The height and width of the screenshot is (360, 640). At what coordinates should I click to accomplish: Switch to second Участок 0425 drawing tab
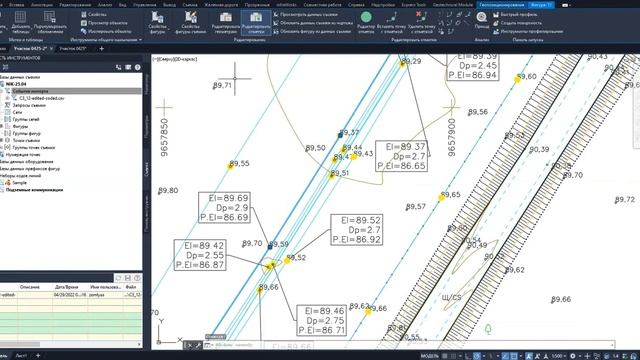[x=73, y=49]
